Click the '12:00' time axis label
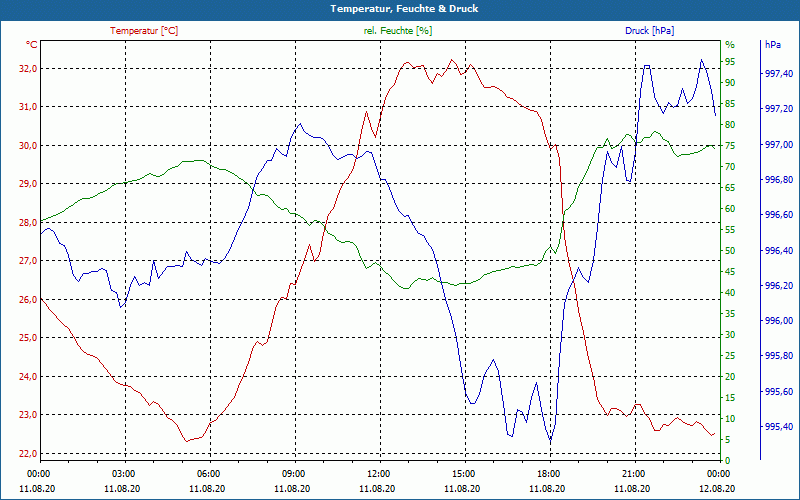The width and height of the screenshot is (800, 500). [x=379, y=473]
